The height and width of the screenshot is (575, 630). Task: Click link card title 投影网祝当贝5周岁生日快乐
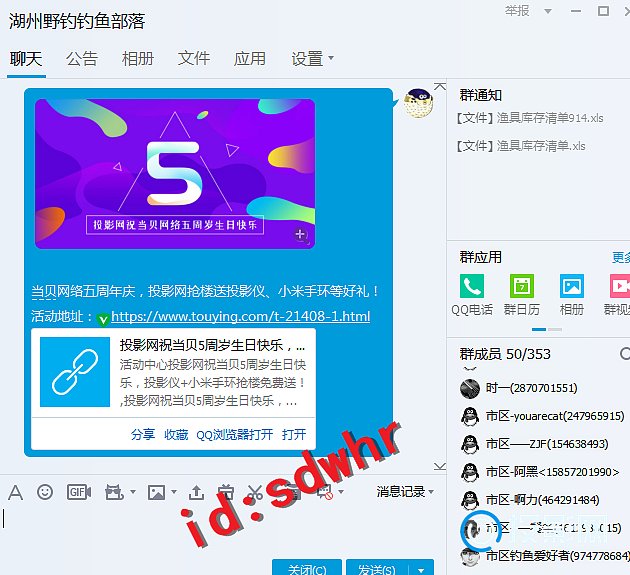[x=212, y=346]
